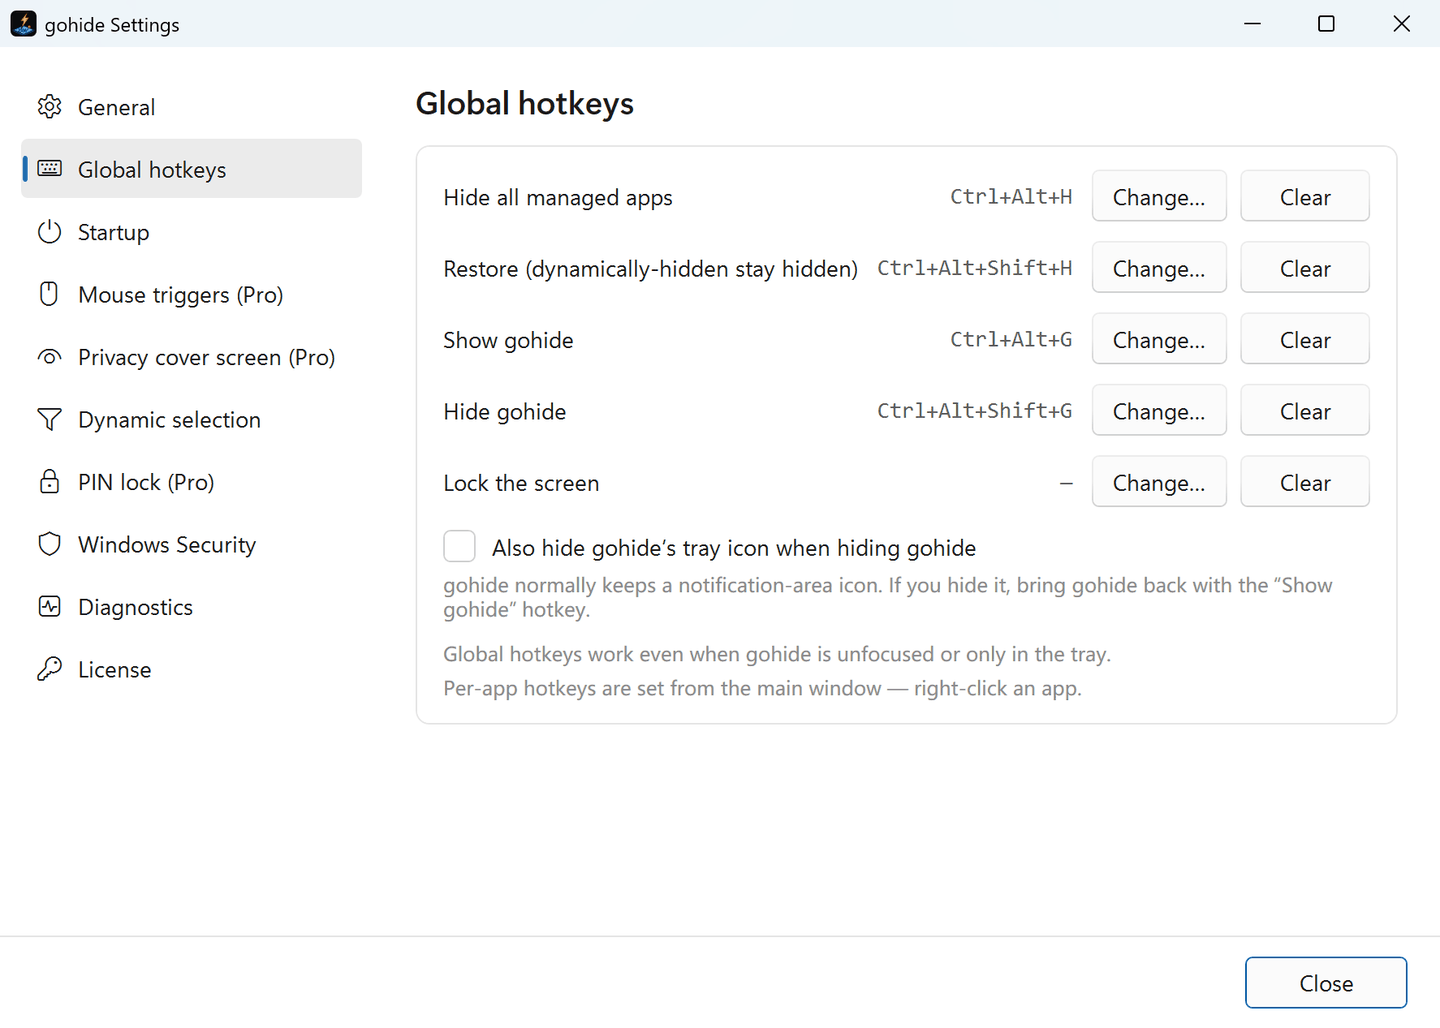Click the Privacy cover screen eye icon
Image resolution: width=1440 pixels, height=1028 pixels.
click(x=49, y=356)
